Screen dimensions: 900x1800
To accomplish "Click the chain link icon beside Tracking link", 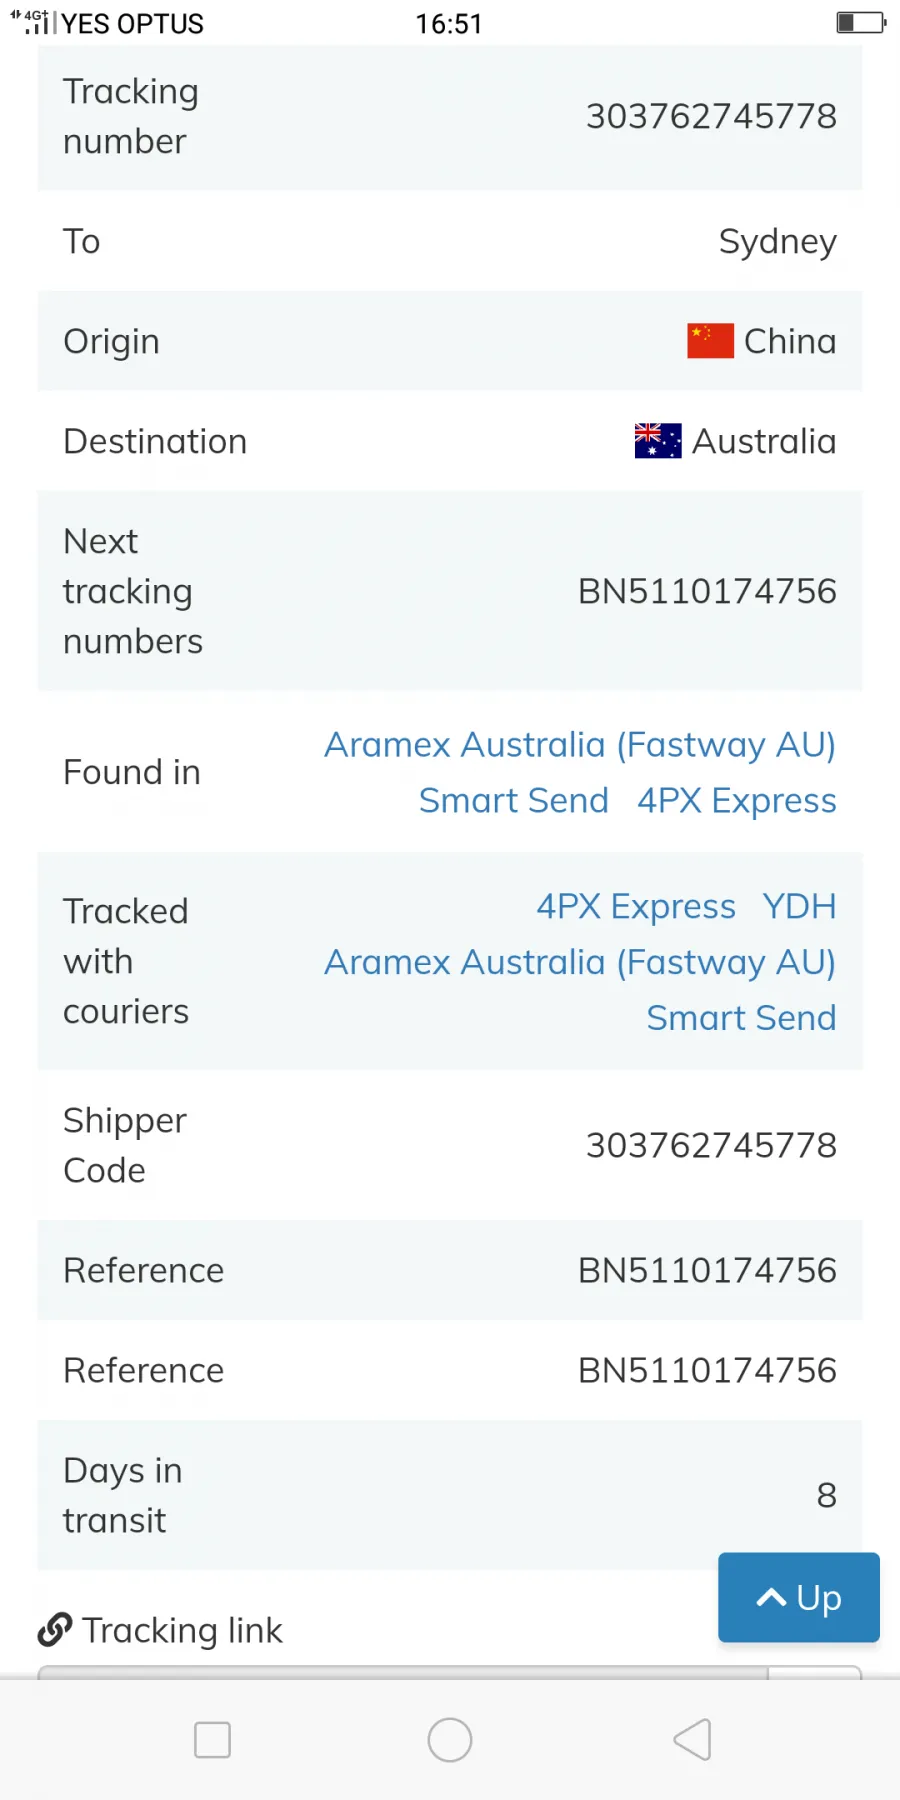I will [x=55, y=1630].
